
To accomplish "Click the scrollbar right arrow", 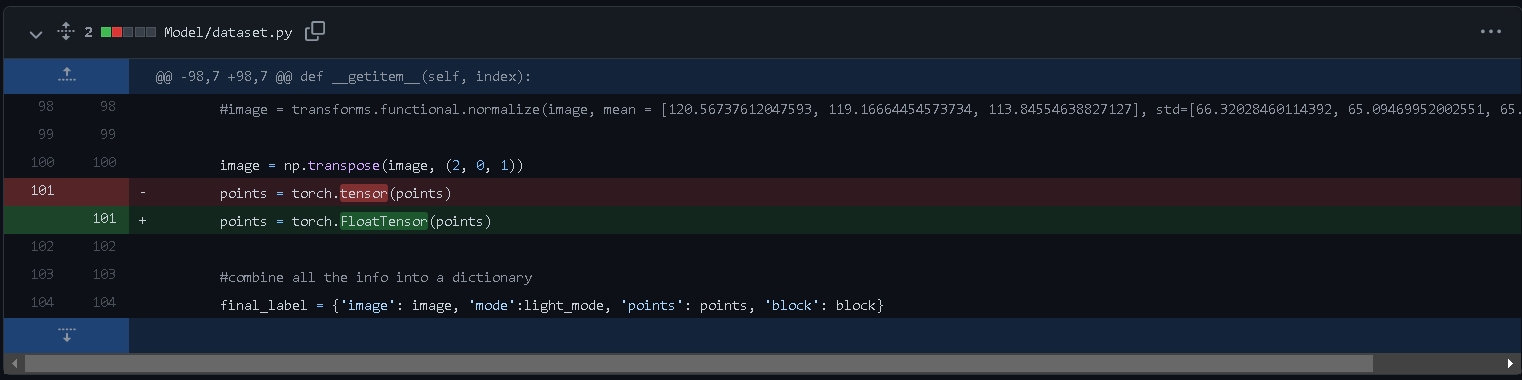I will 1510,363.
